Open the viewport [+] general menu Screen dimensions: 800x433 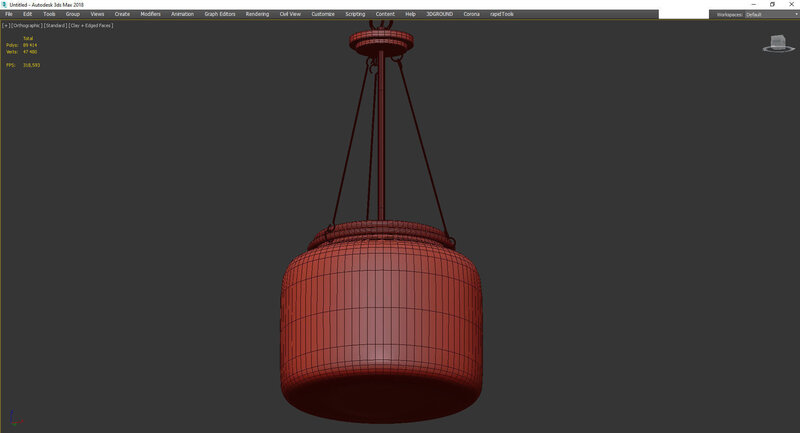click(5, 25)
